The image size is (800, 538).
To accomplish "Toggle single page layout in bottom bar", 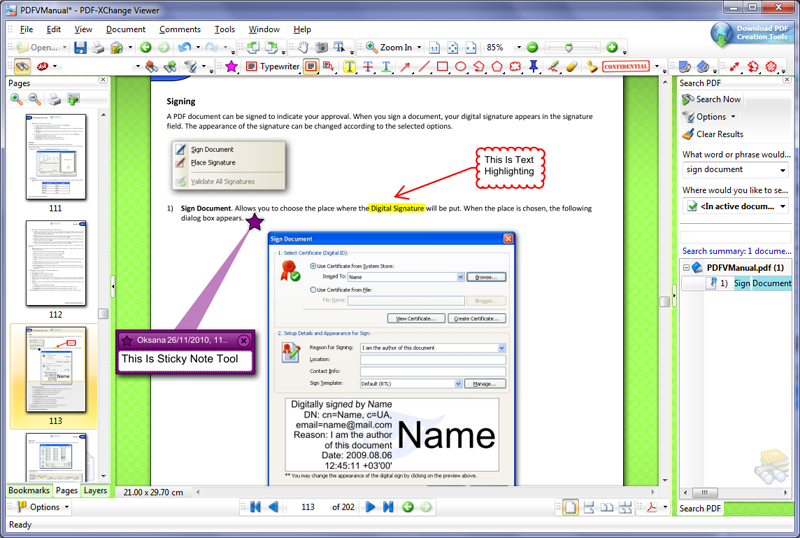I will (570, 507).
